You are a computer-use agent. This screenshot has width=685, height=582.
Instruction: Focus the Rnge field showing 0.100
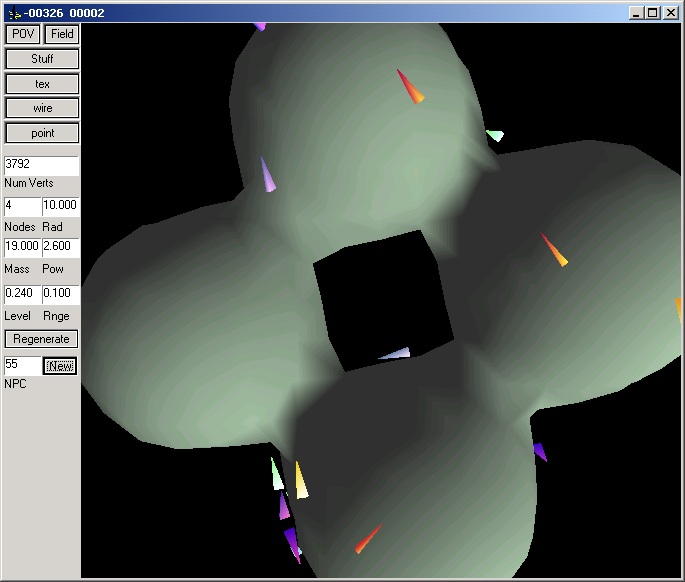pyautogui.click(x=60, y=294)
